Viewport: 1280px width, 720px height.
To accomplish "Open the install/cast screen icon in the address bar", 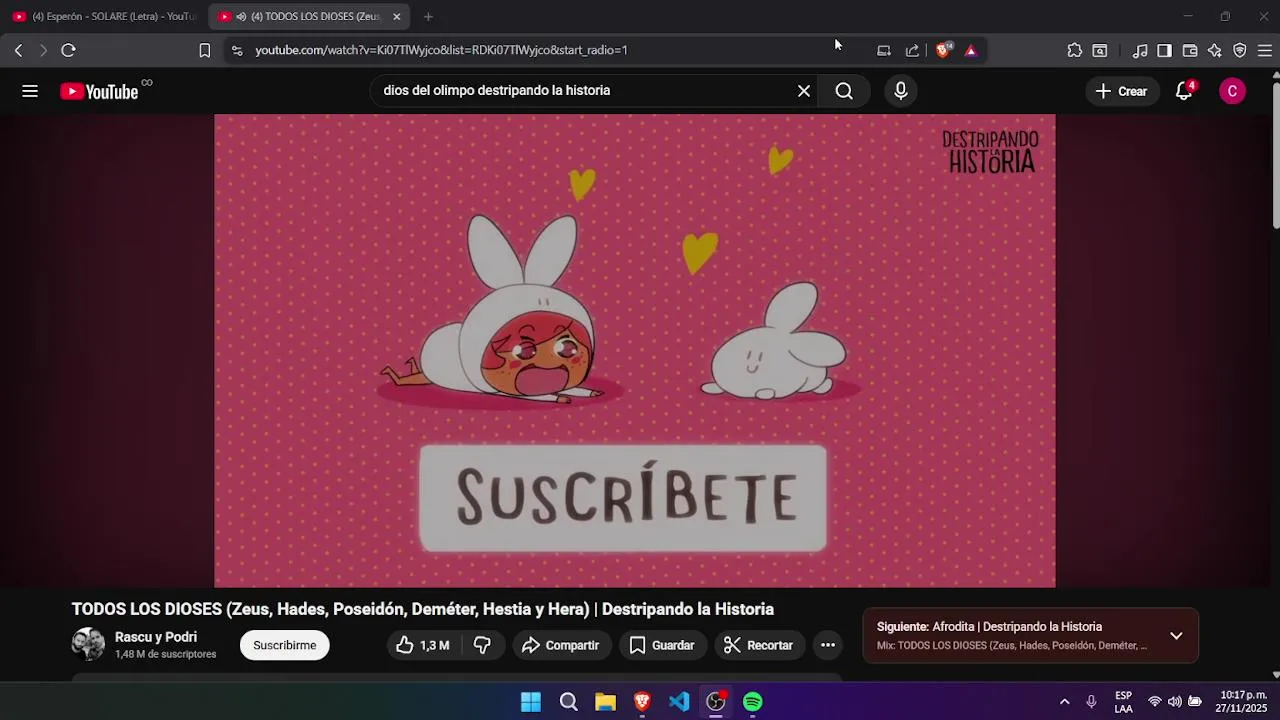I will [x=884, y=50].
